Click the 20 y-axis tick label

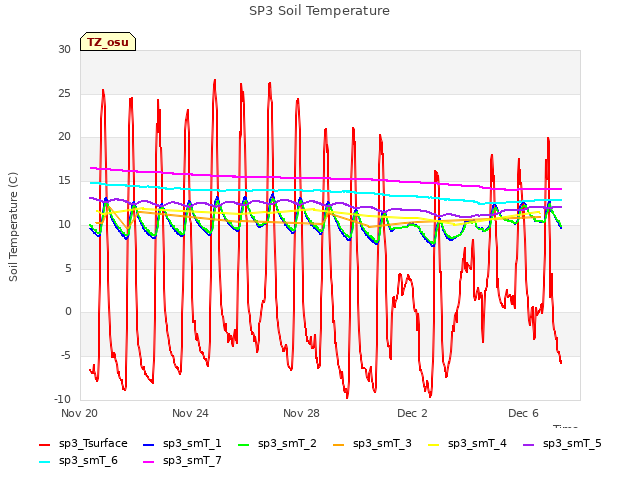click(x=64, y=137)
